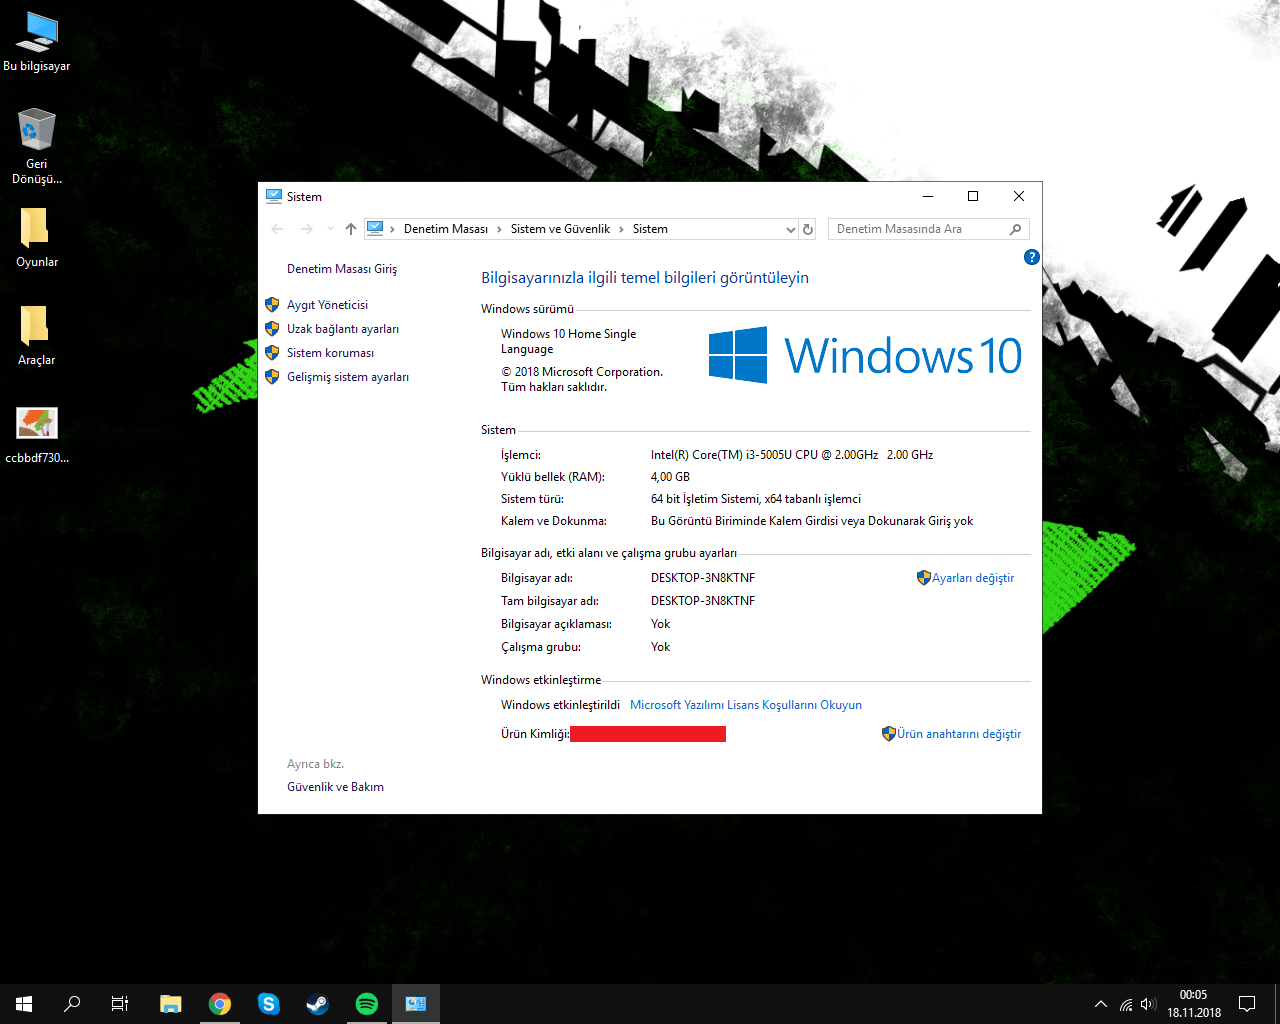Expand chevron after Sistem ve Güvenlik breadcrumb

(x=622, y=229)
